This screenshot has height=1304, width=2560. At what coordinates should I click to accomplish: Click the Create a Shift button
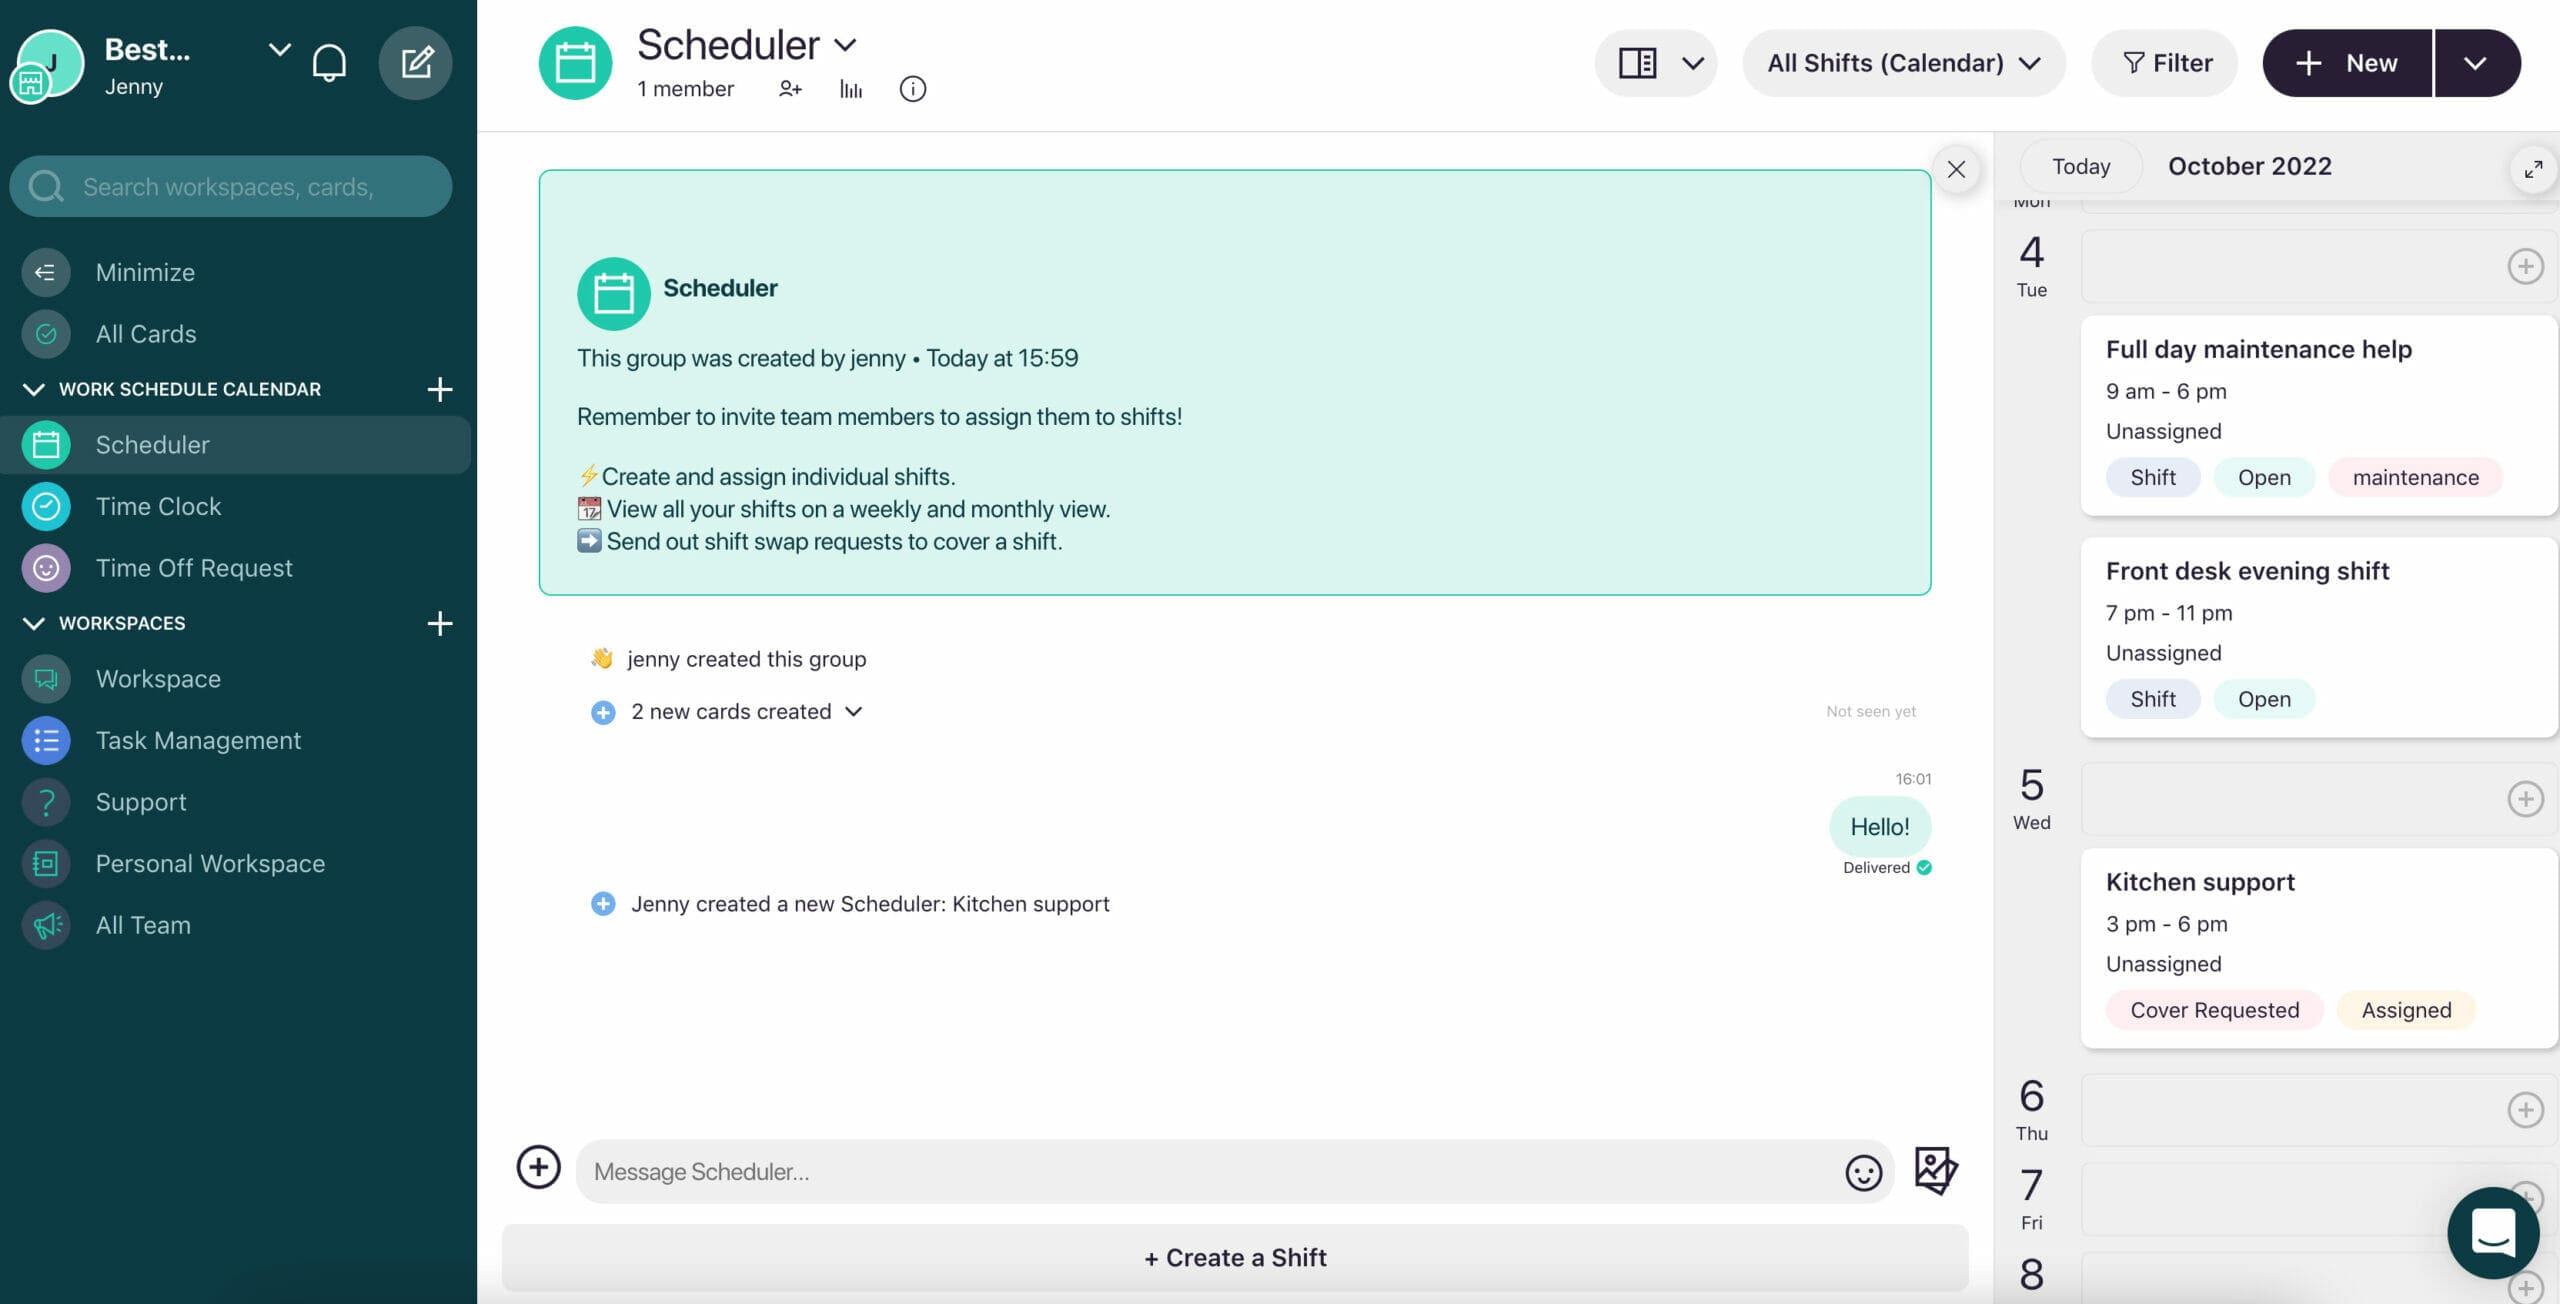(x=1234, y=1257)
